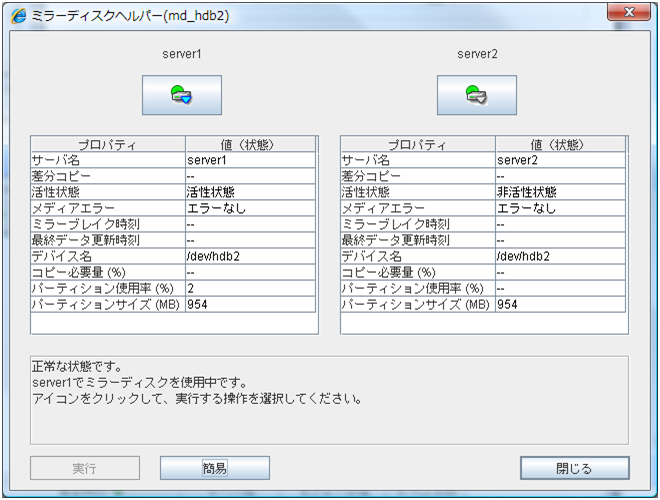Select the 非活性状態 value in server2 table

[561, 192]
